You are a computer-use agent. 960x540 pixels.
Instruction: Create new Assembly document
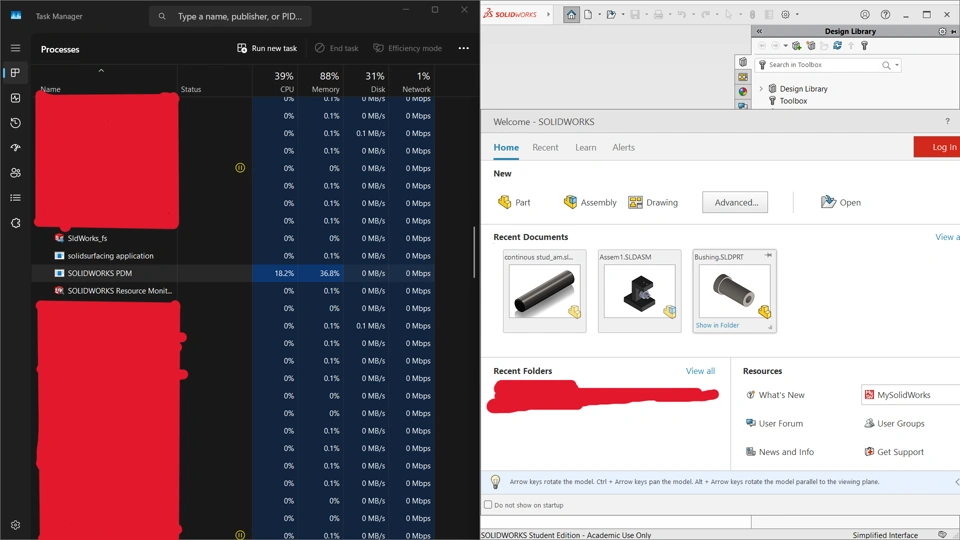click(590, 202)
